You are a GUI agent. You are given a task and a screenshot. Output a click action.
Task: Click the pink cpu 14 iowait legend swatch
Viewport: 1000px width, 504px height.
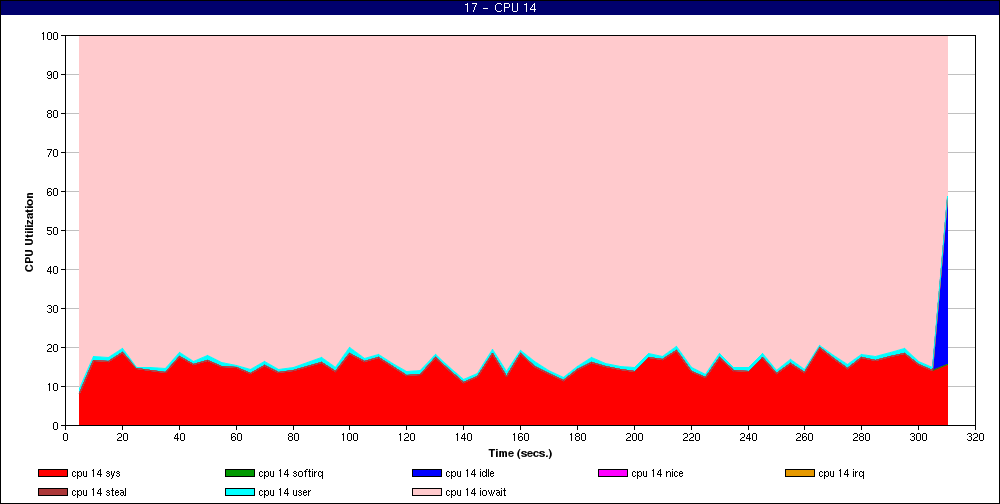427,493
